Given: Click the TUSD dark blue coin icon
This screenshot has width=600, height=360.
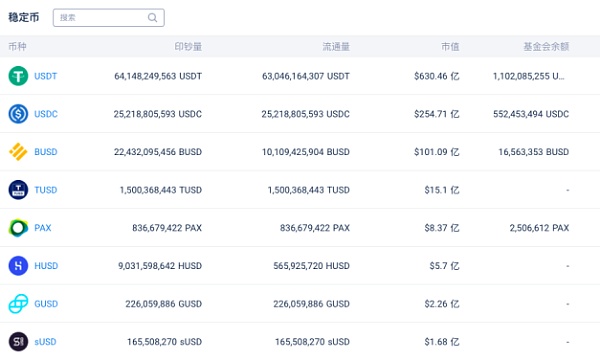Looking at the screenshot, I should (x=18, y=190).
